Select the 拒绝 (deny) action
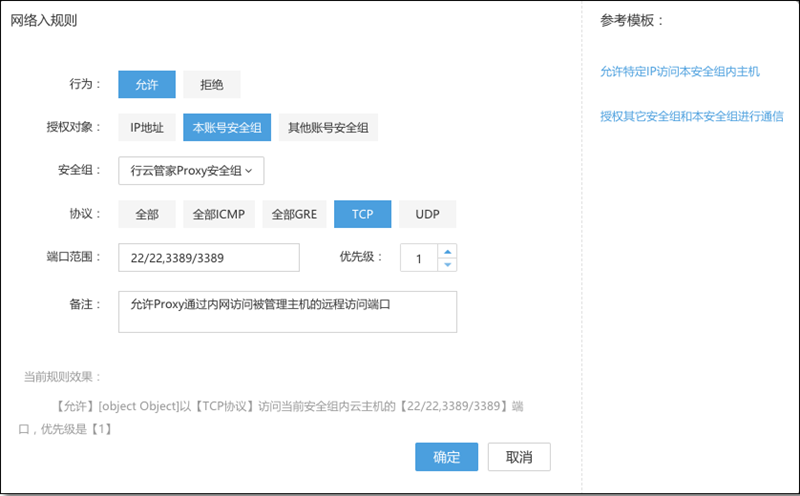The height and width of the screenshot is (496, 800). [211, 84]
